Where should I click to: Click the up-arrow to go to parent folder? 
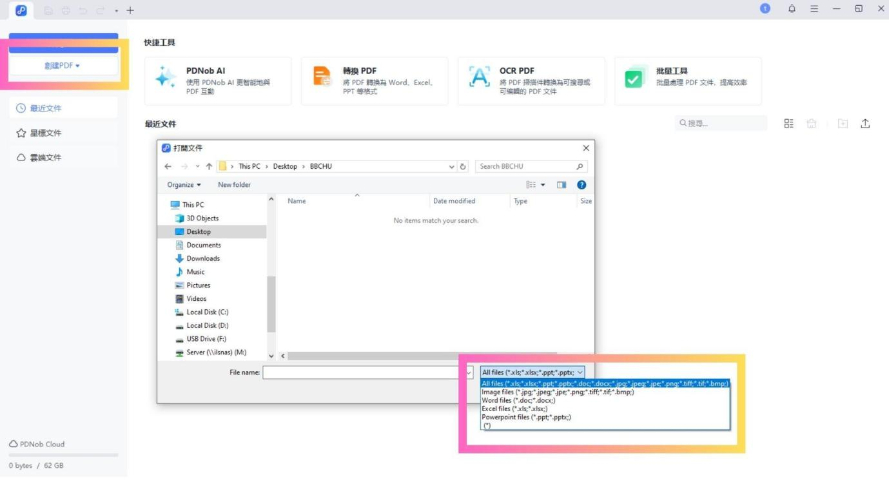[209, 166]
